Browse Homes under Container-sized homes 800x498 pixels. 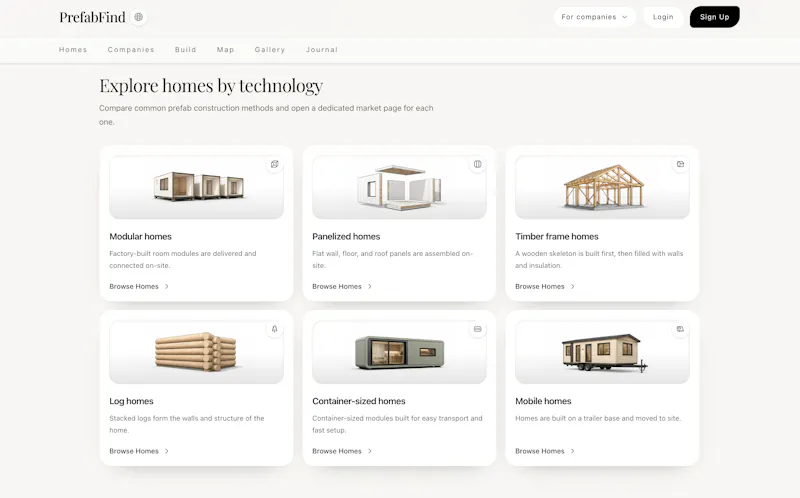(x=337, y=451)
